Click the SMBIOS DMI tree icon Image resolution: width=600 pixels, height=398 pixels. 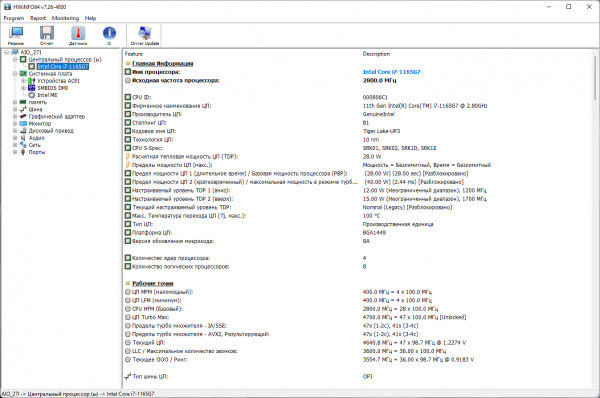tap(31, 88)
